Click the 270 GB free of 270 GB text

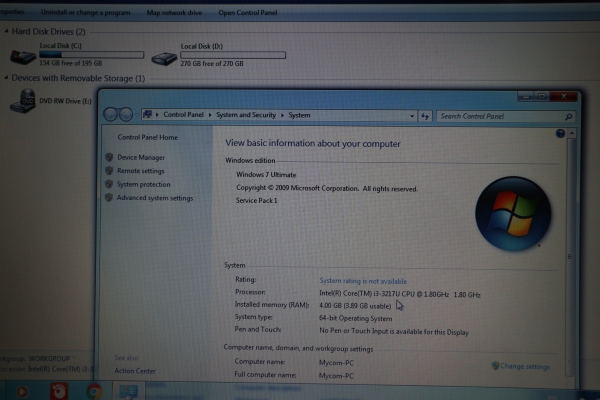pyautogui.click(x=212, y=64)
